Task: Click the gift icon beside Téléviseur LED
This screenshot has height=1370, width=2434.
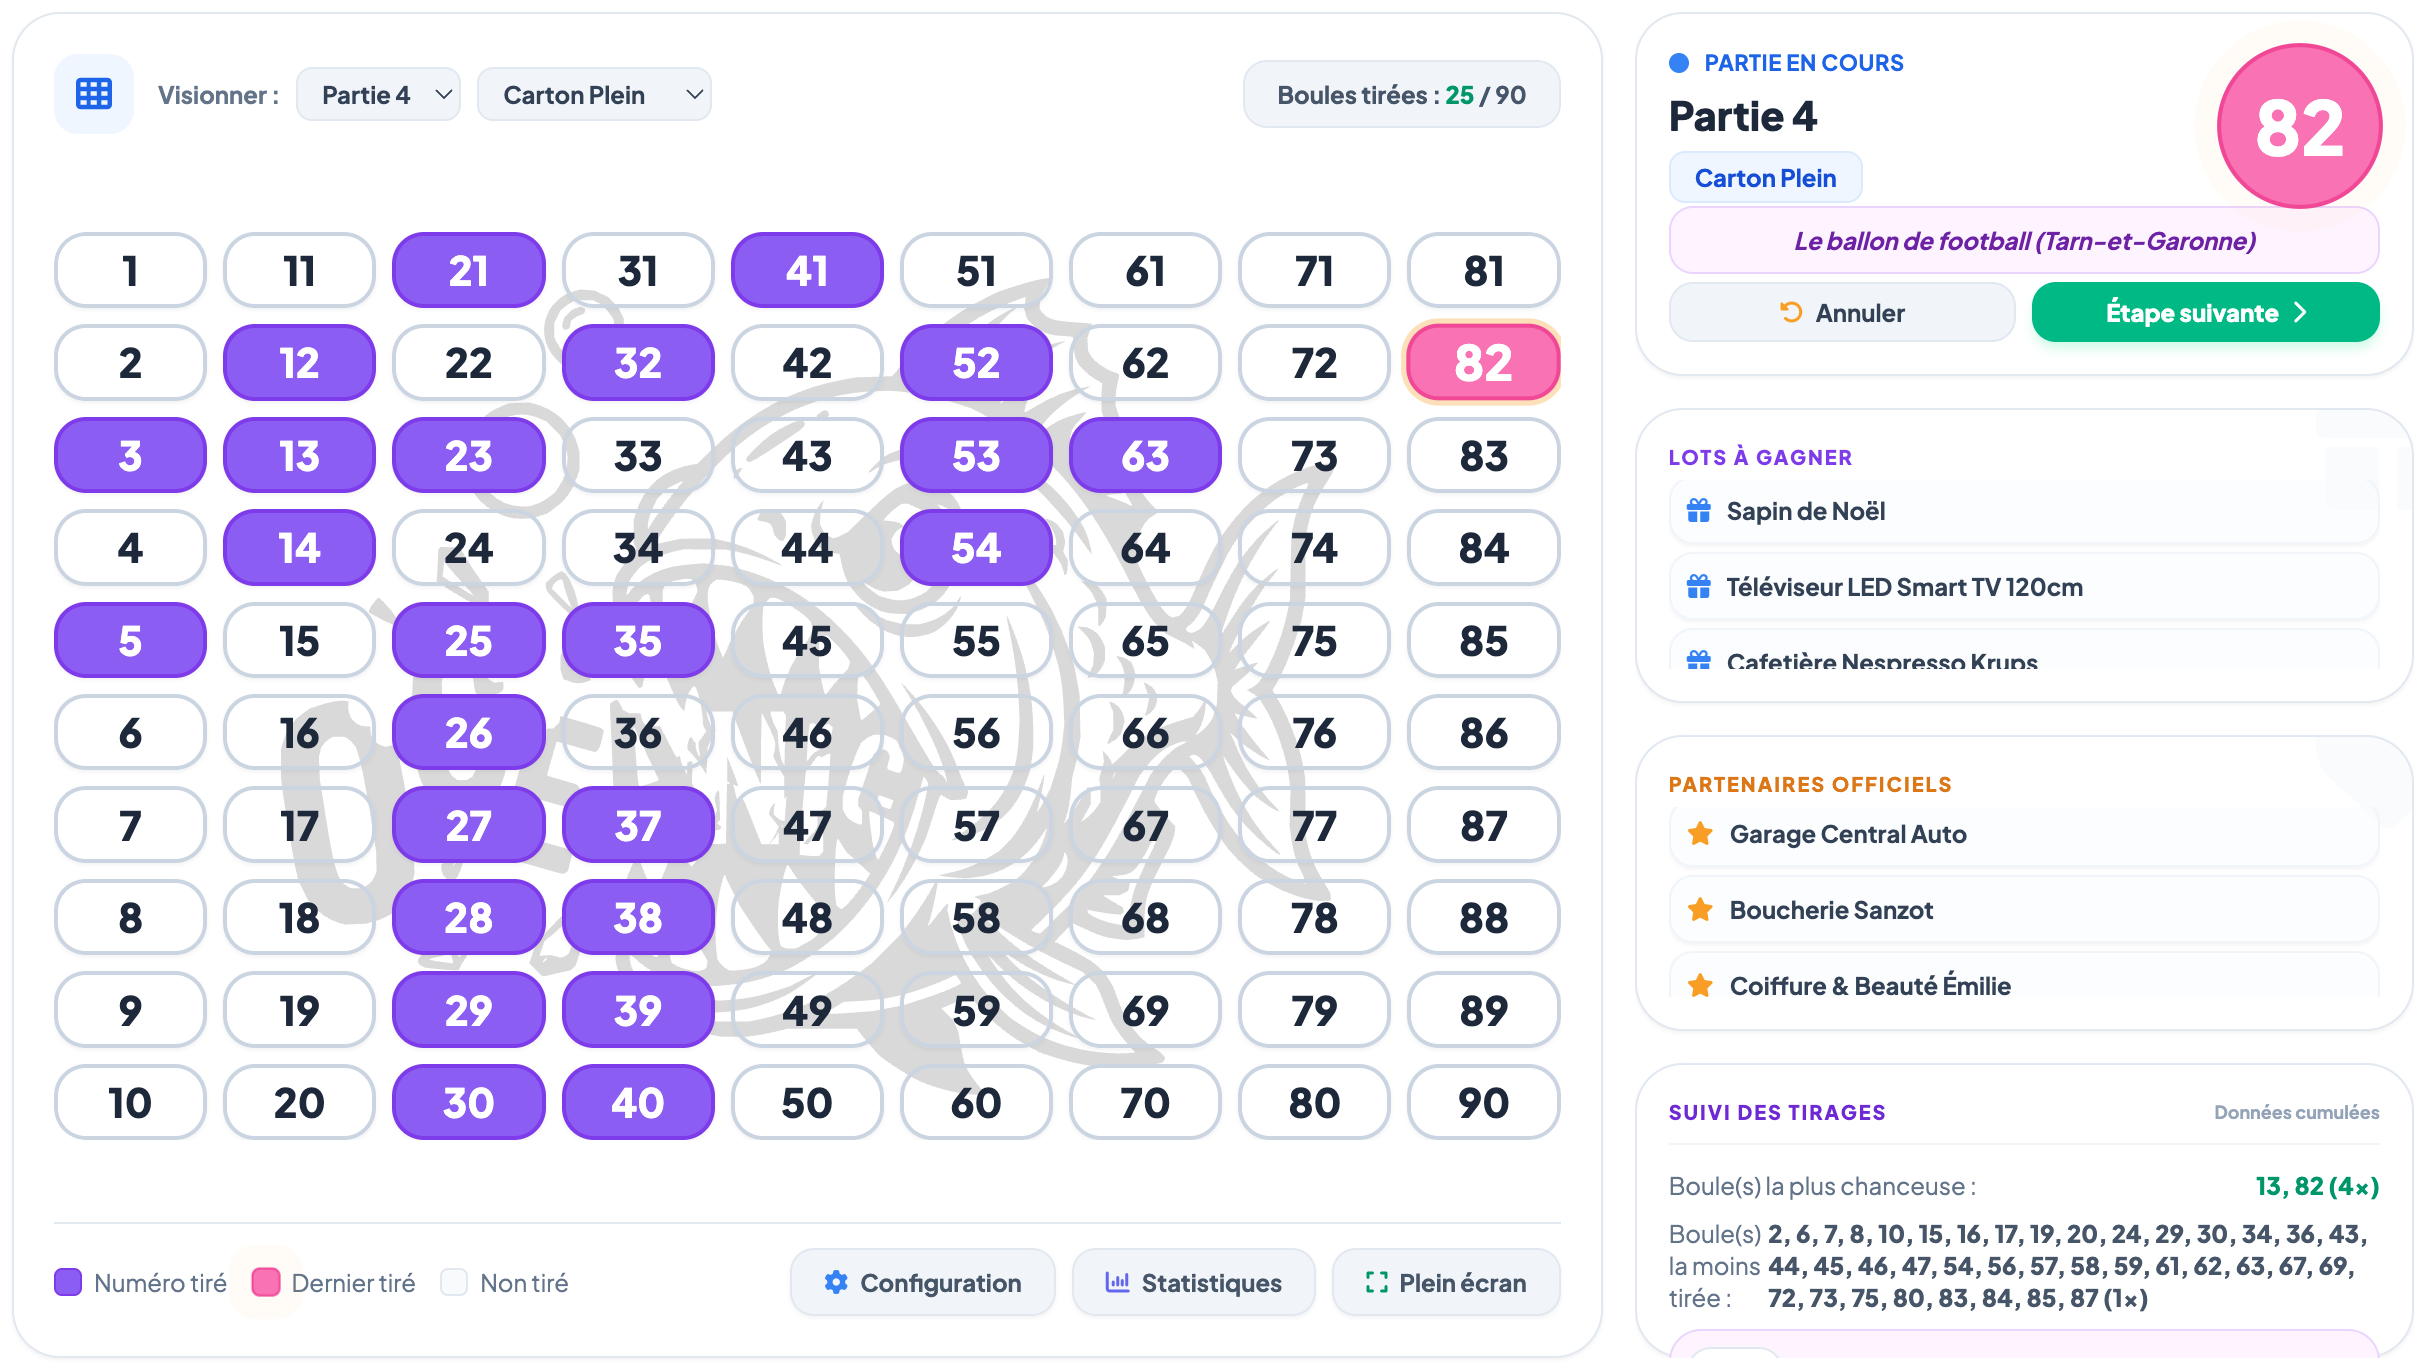Action: coord(1698,586)
